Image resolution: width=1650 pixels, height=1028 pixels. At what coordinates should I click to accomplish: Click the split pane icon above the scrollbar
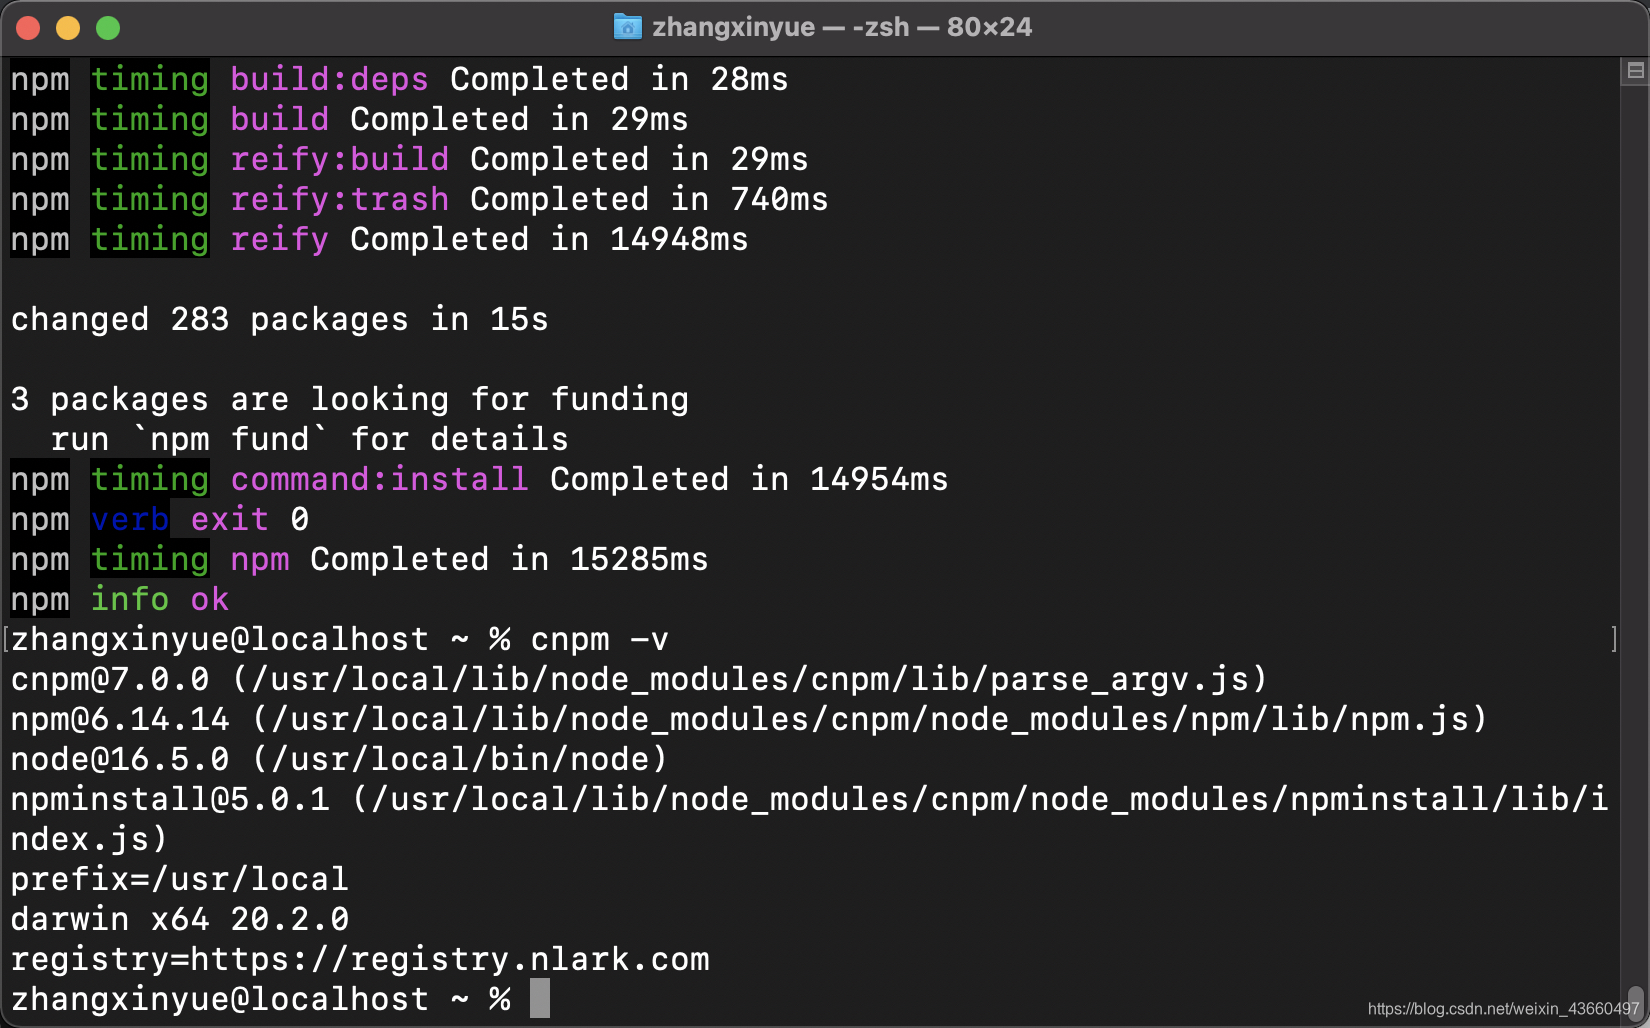click(x=1636, y=70)
